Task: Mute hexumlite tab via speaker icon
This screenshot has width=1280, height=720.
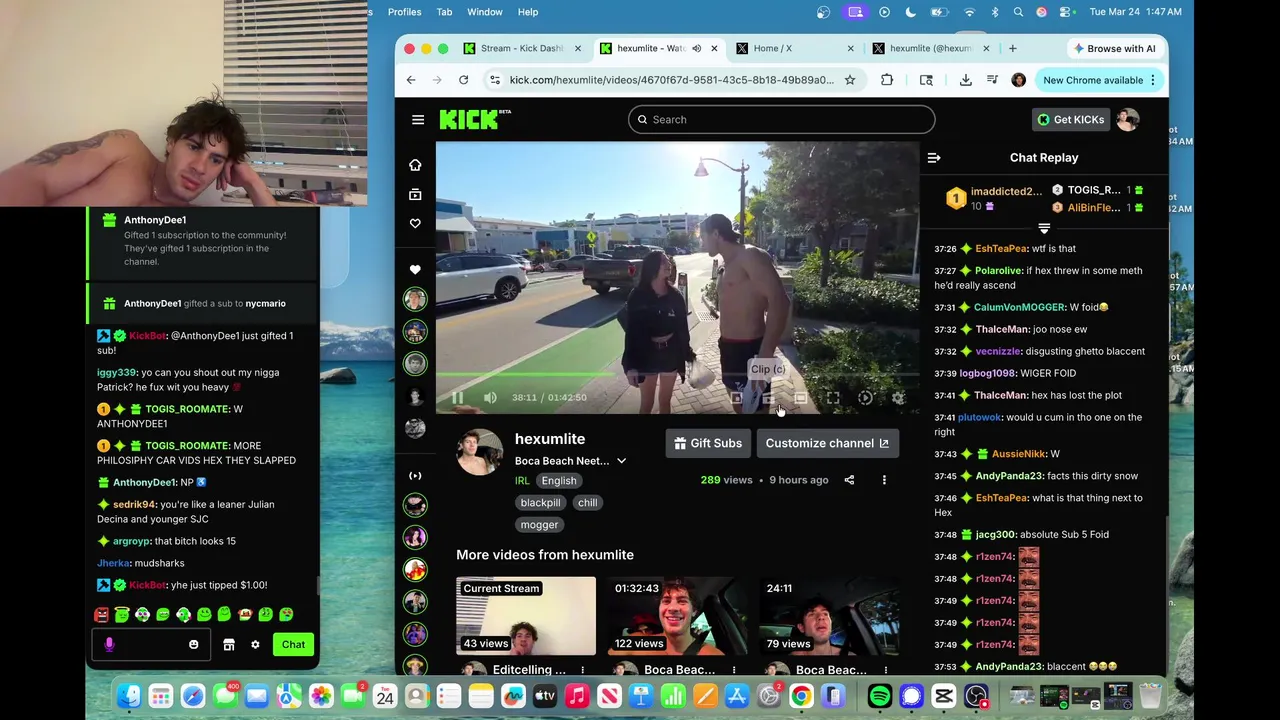Action: click(697, 48)
